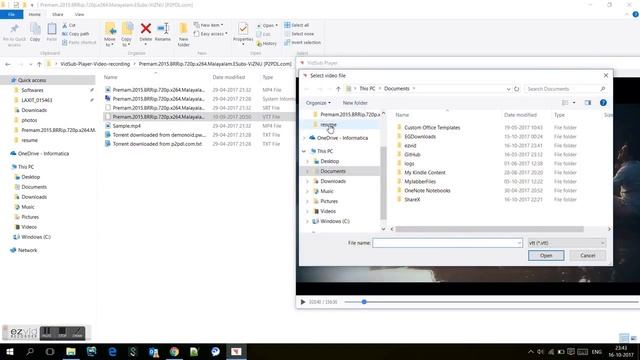Viewport: 640px width, 360px height.
Task: Open Properties in the ribbon
Action: (243, 33)
